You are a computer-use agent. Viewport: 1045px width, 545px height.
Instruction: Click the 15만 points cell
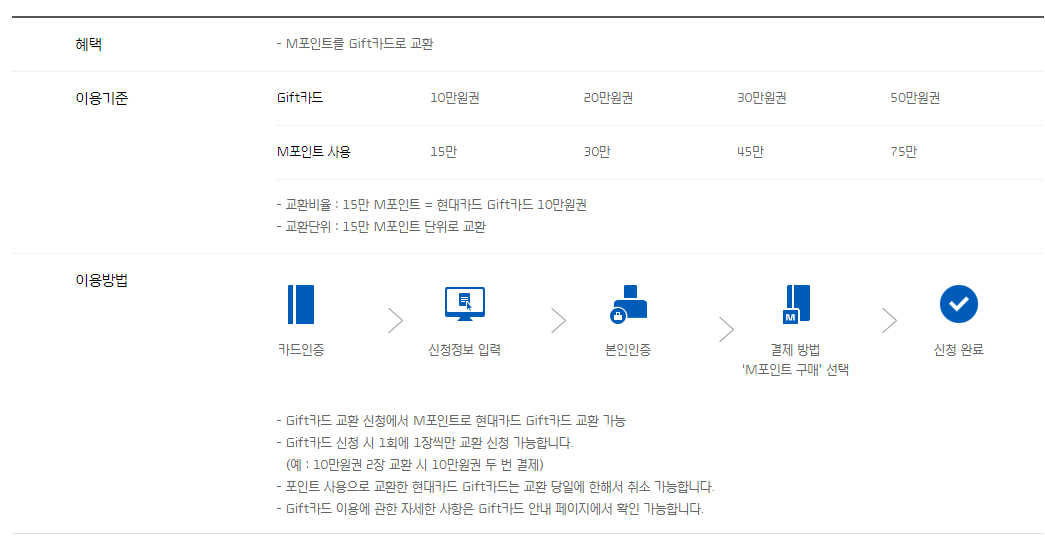tap(443, 152)
